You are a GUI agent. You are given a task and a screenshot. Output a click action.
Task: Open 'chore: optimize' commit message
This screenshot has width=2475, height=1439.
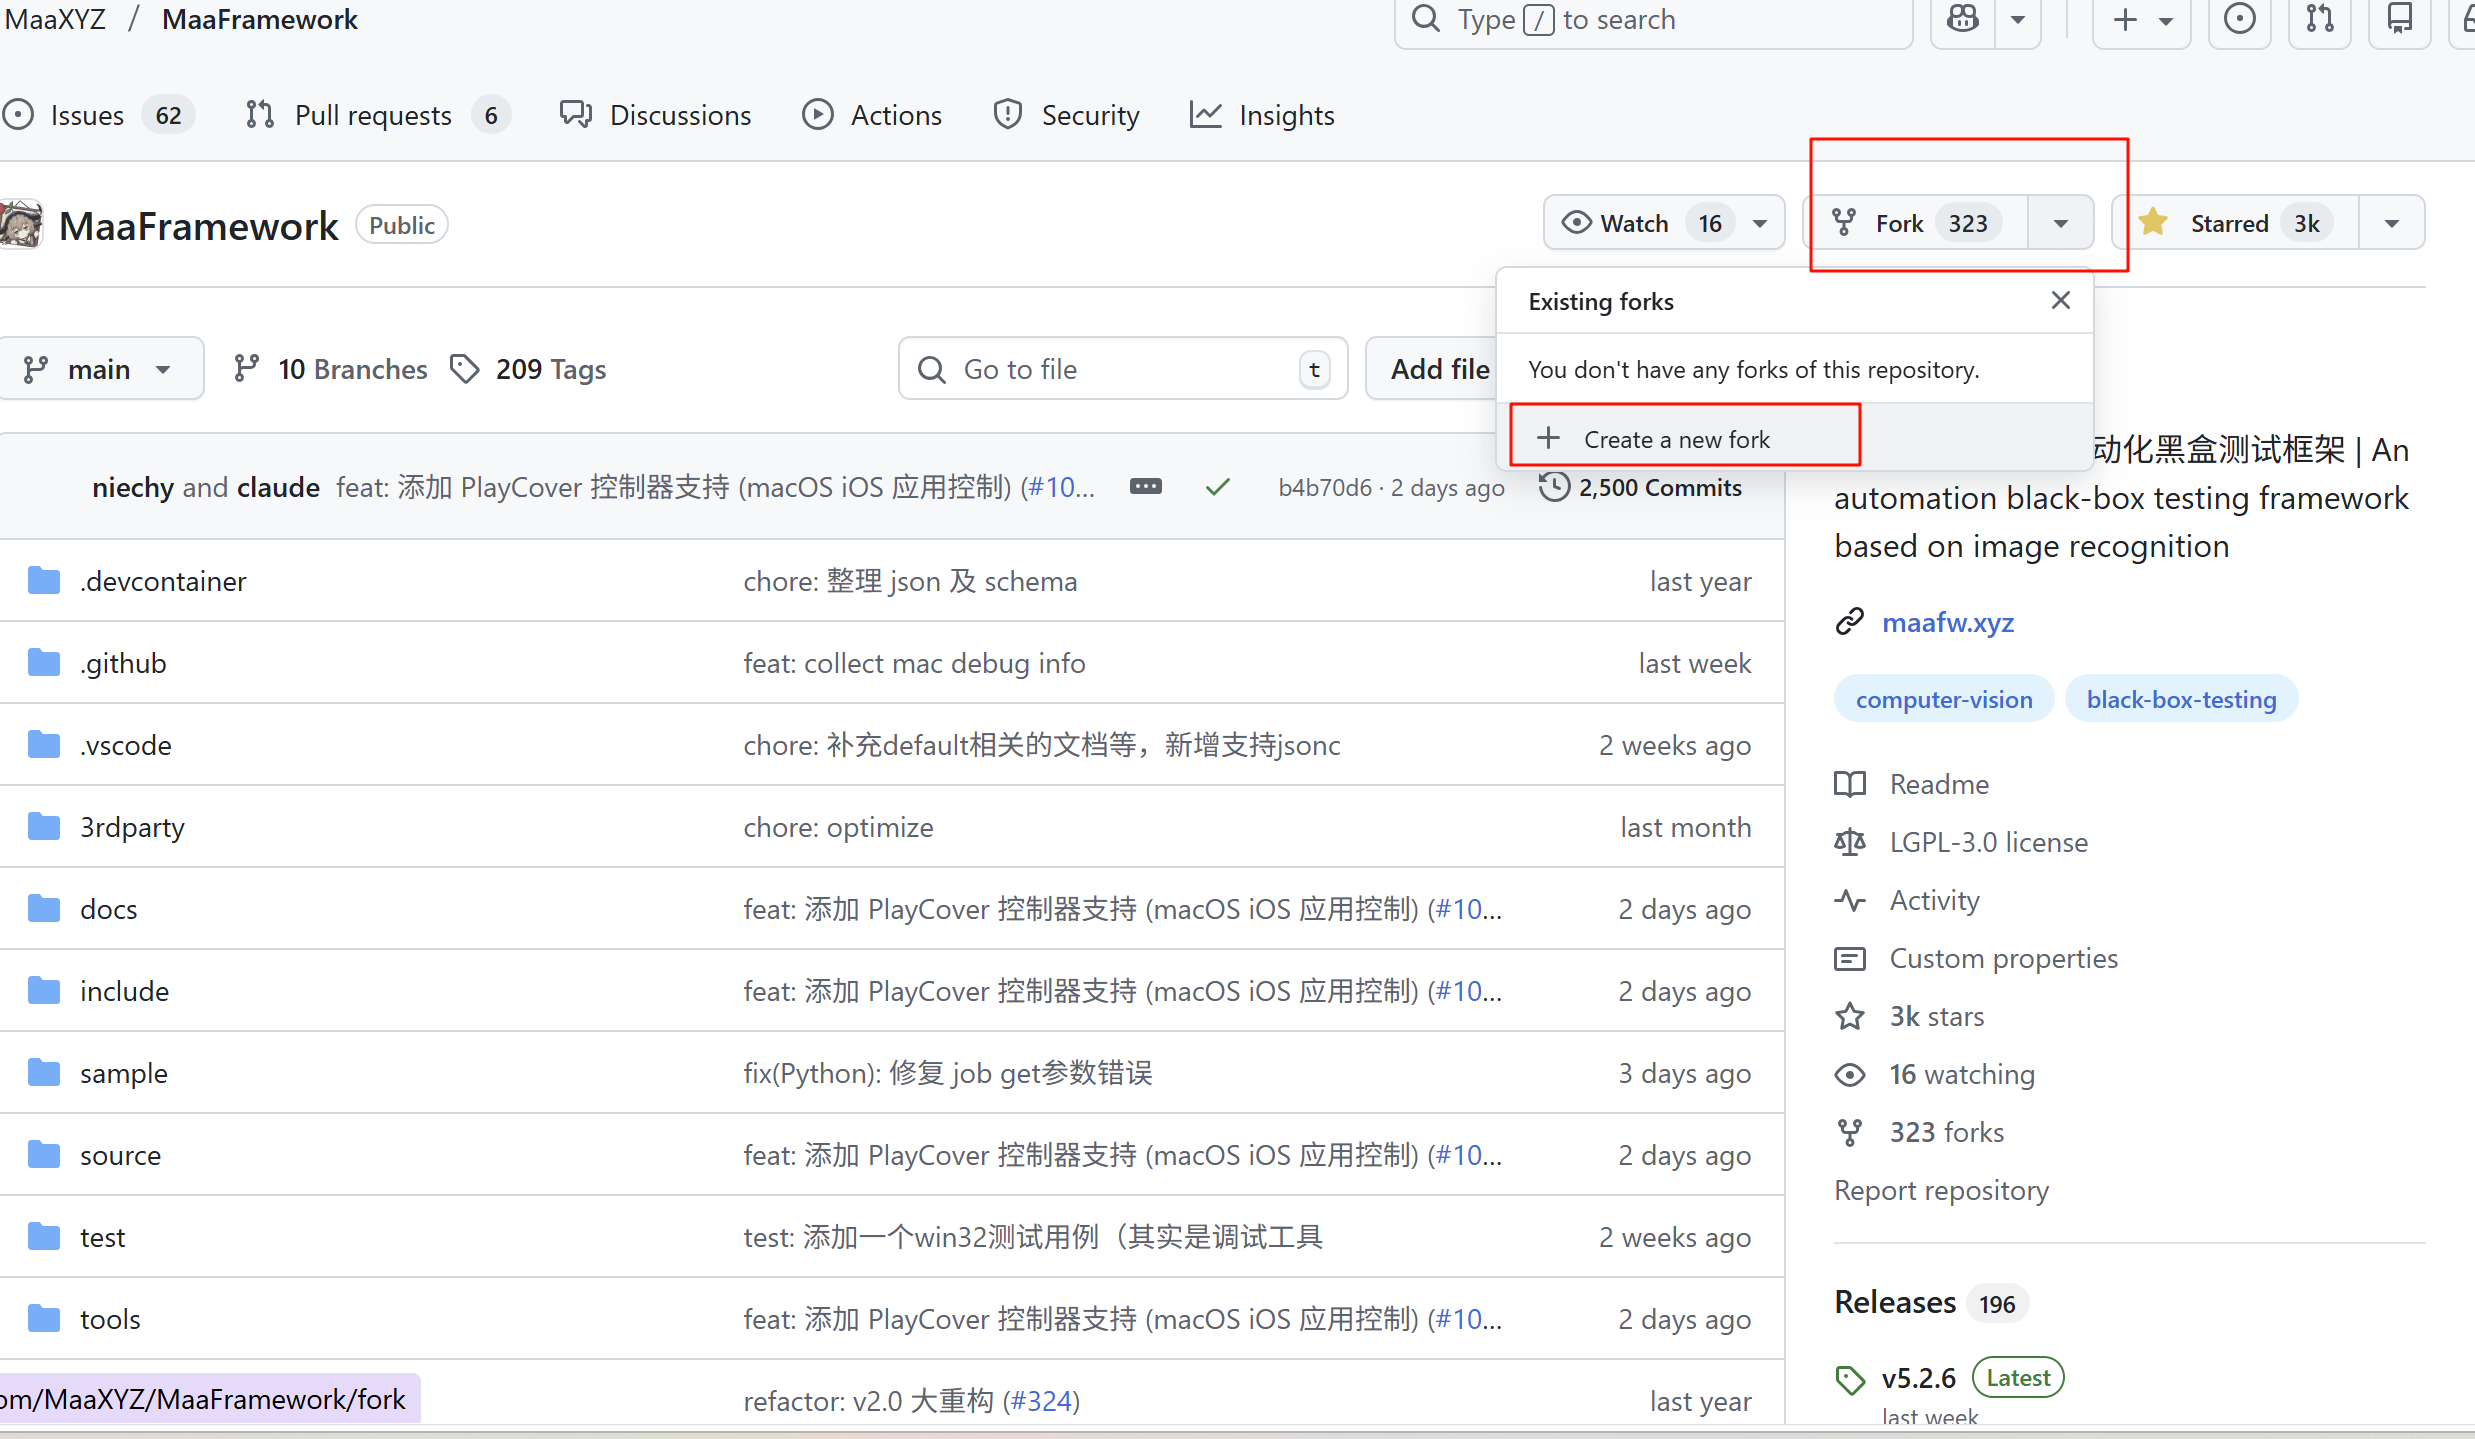[838, 827]
